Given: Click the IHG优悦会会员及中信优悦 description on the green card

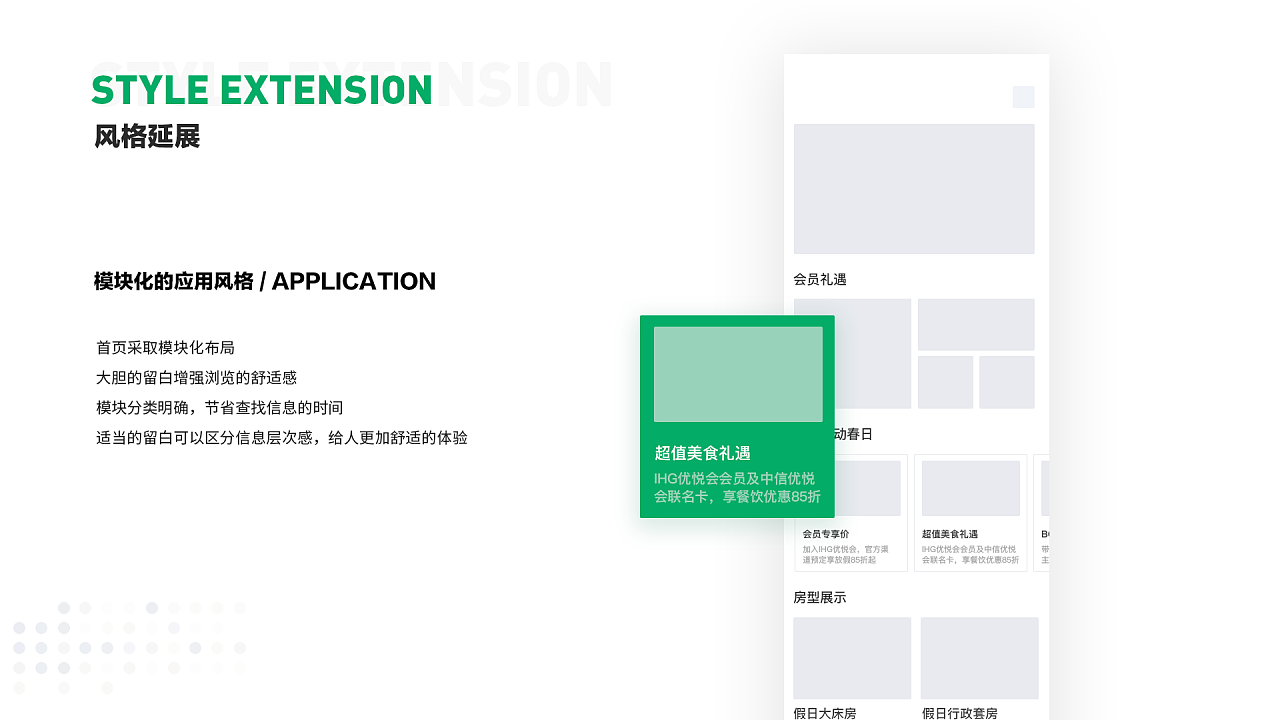Looking at the screenshot, I should coord(737,487).
